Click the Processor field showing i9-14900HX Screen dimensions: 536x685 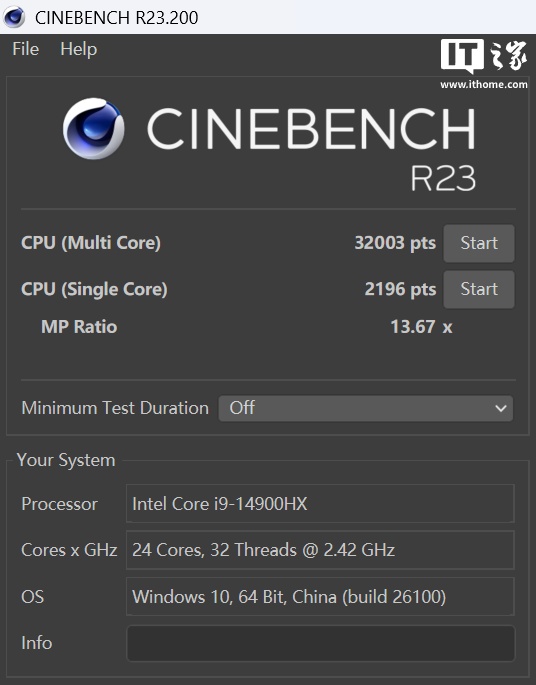click(x=320, y=503)
